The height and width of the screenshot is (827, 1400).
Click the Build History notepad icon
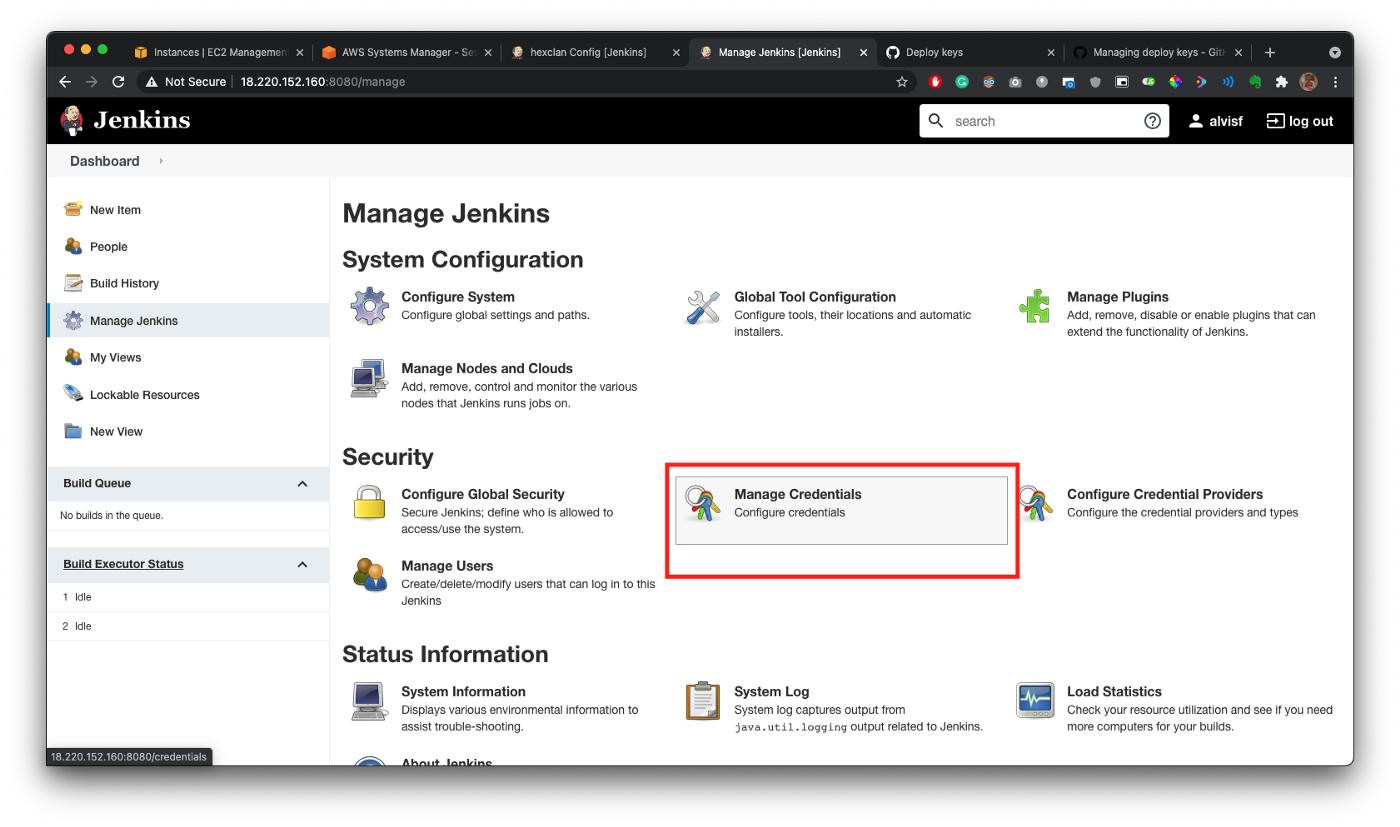(x=73, y=283)
